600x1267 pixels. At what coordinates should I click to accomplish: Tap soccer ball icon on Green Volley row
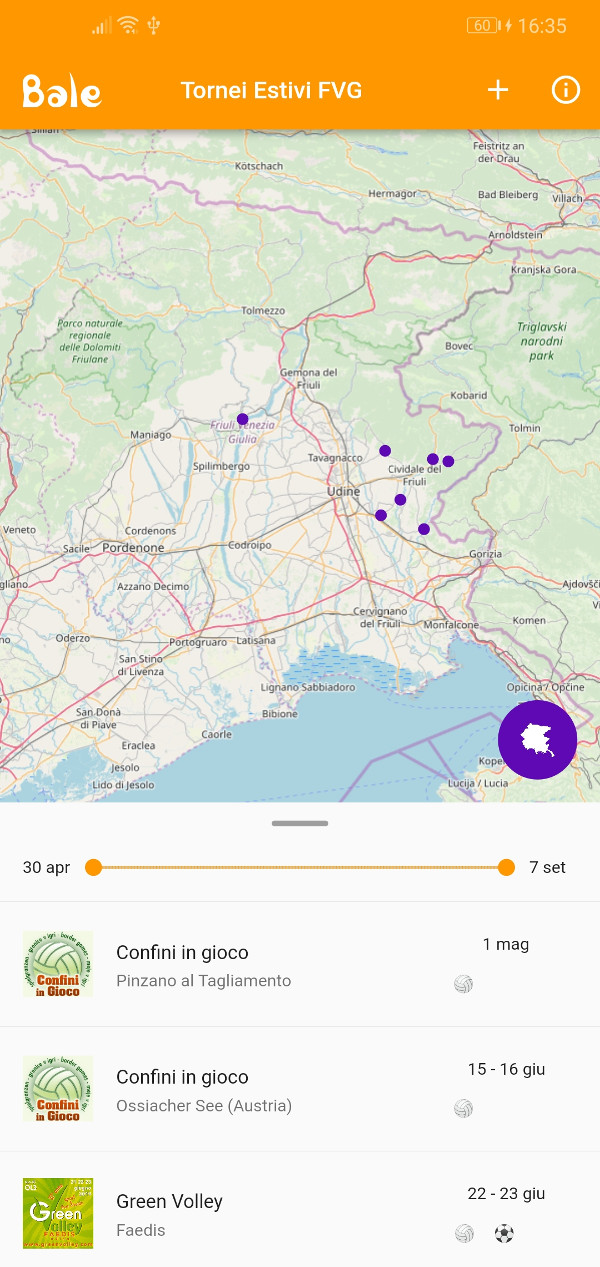(x=504, y=1233)
